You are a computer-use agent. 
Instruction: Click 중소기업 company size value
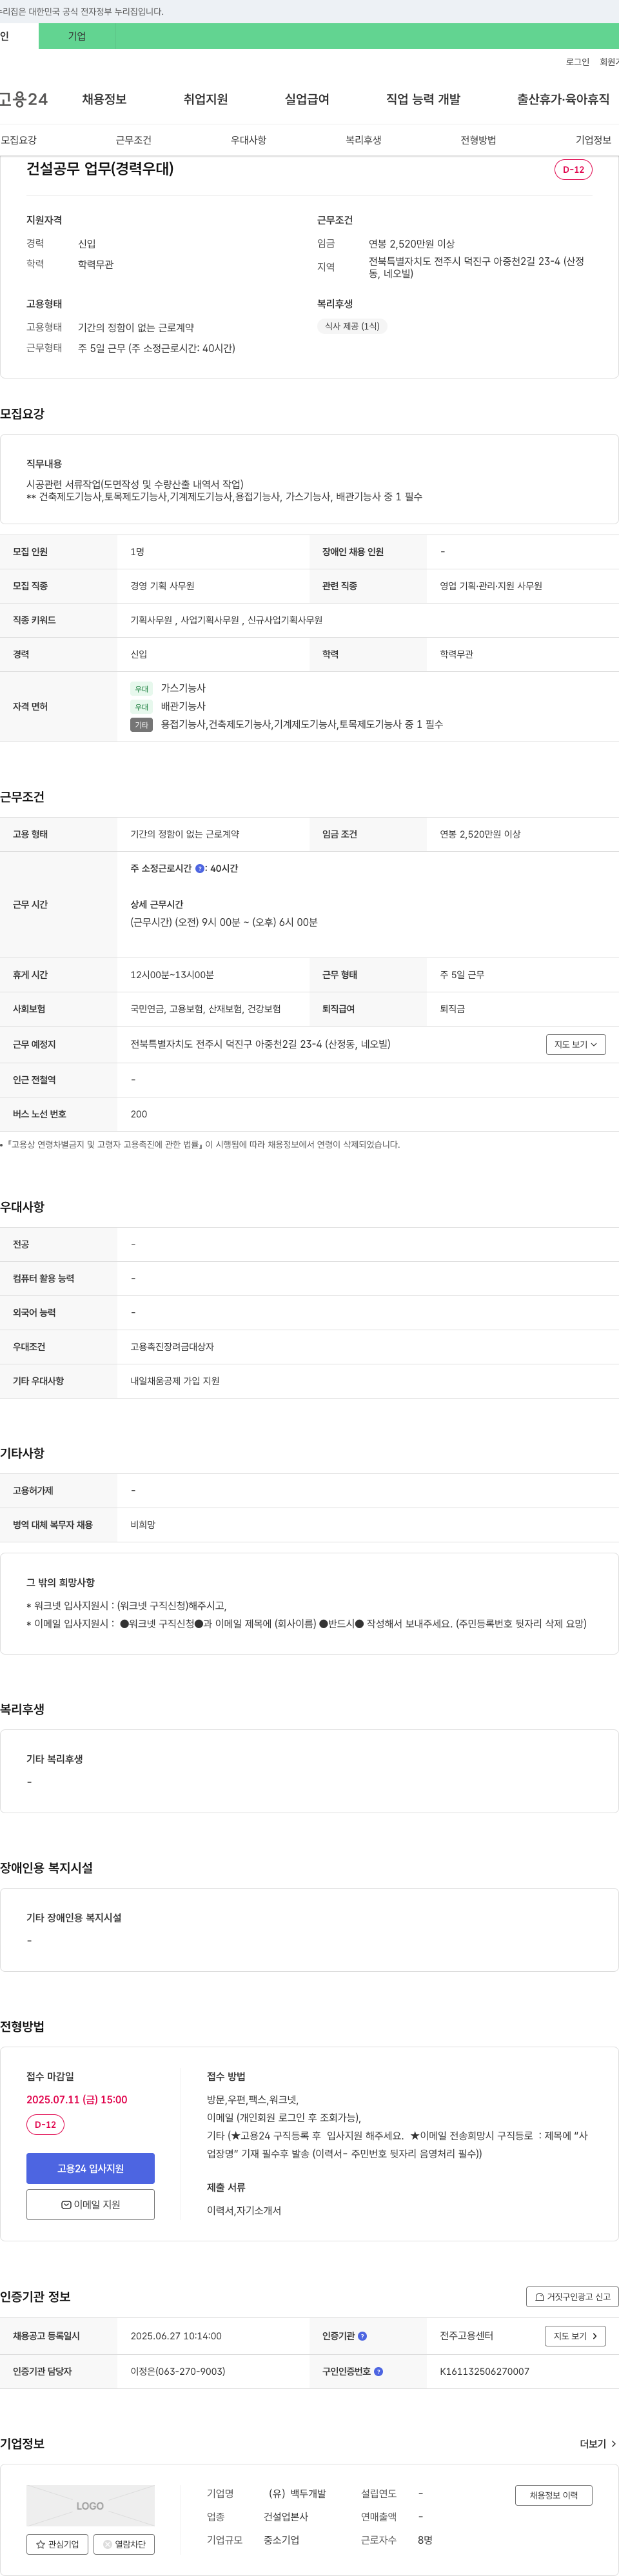(x=281, y=2539)
